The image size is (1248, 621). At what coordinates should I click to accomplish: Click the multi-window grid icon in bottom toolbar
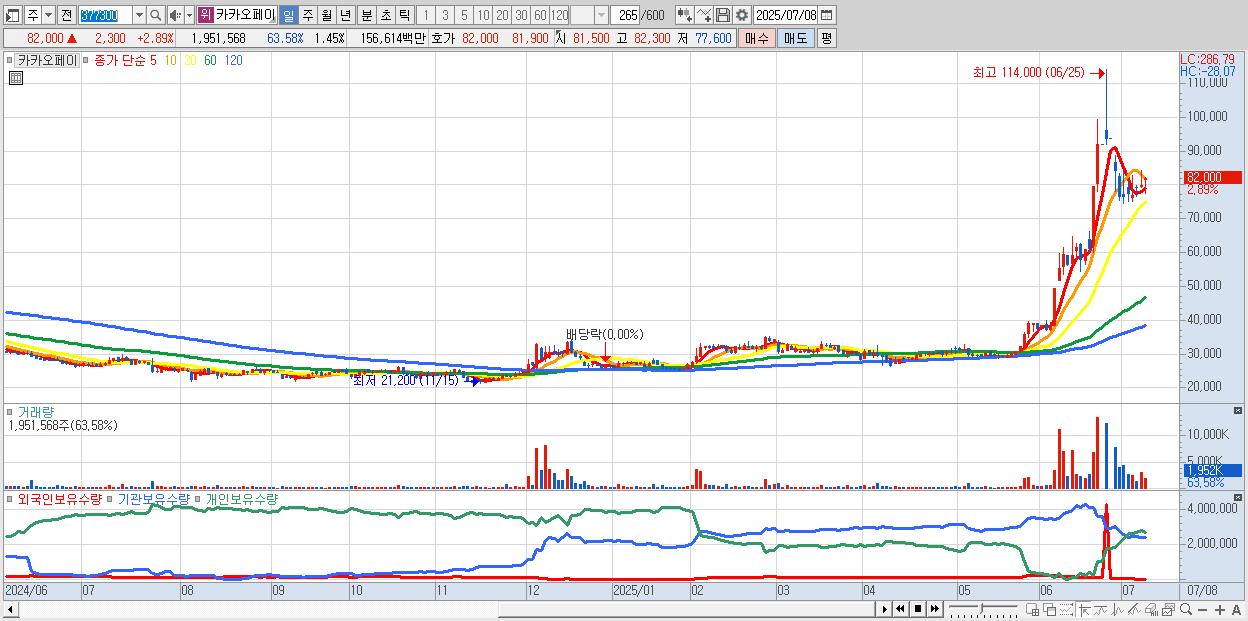[1033, 610]
